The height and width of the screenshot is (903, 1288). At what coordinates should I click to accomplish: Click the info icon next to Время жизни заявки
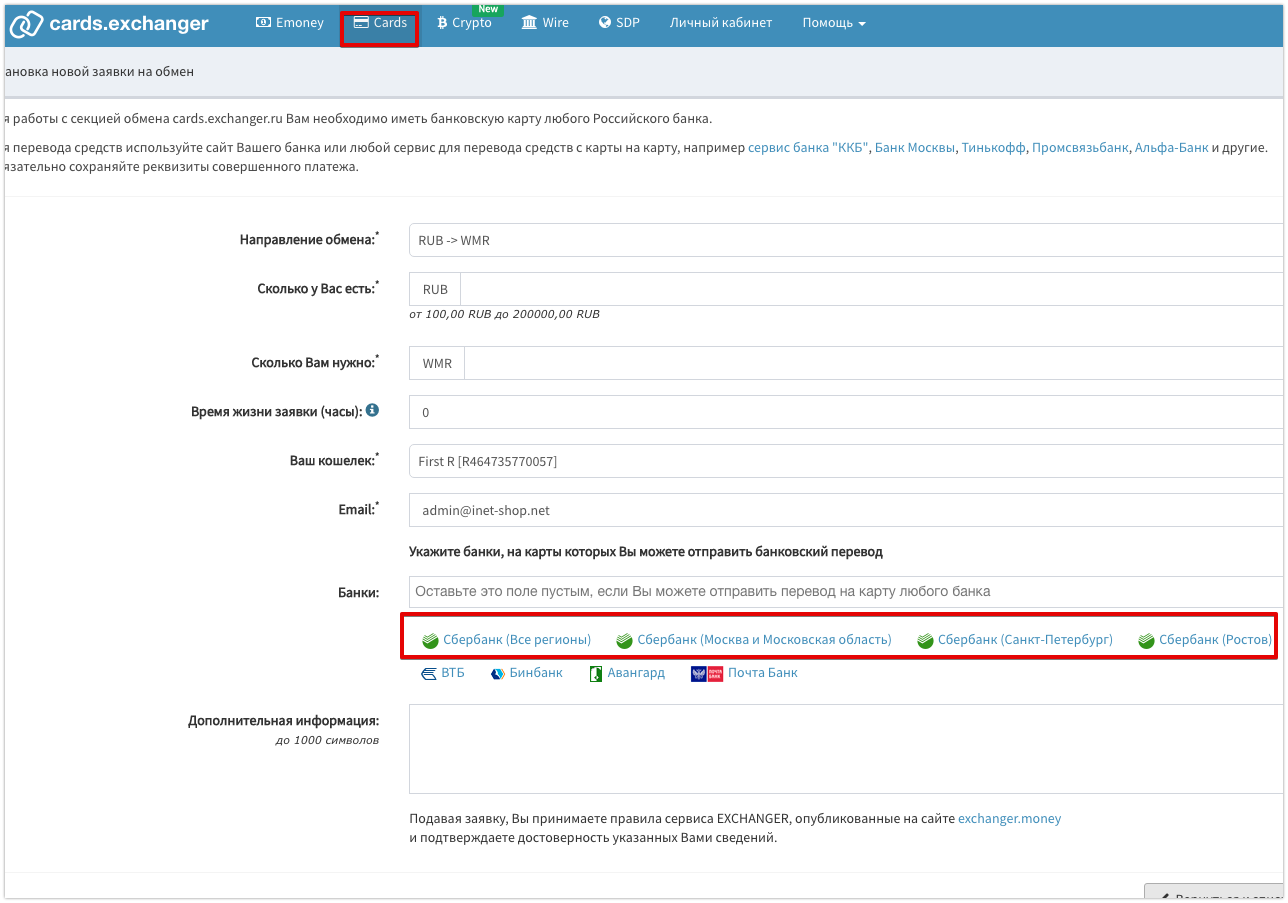click(x=372, y=410)
